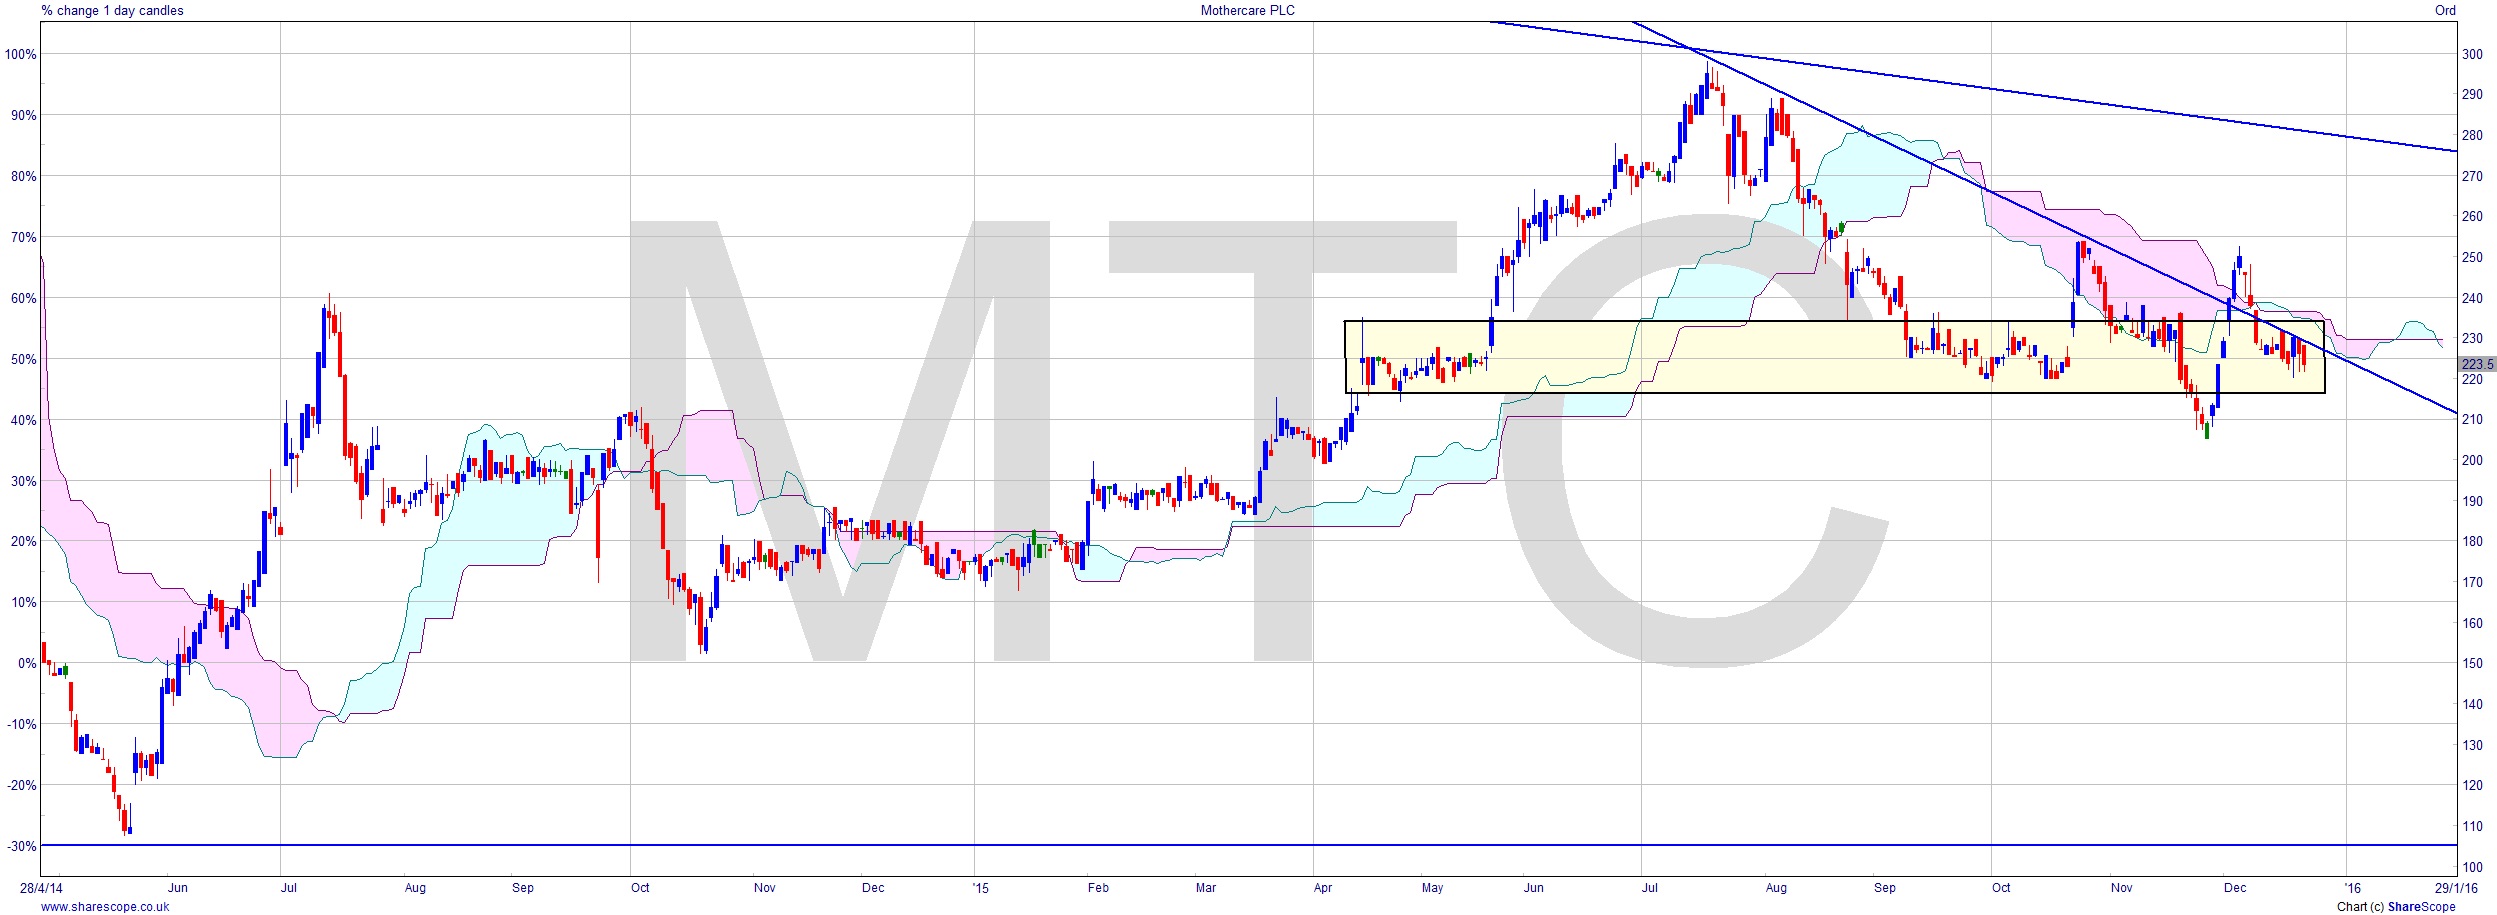
Task: Click the -30% label on left axis
Action: (x=21, y=846)
